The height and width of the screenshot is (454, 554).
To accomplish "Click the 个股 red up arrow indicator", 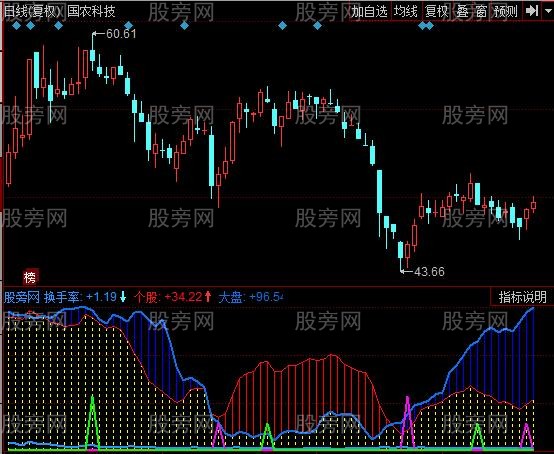I will 208,296.
